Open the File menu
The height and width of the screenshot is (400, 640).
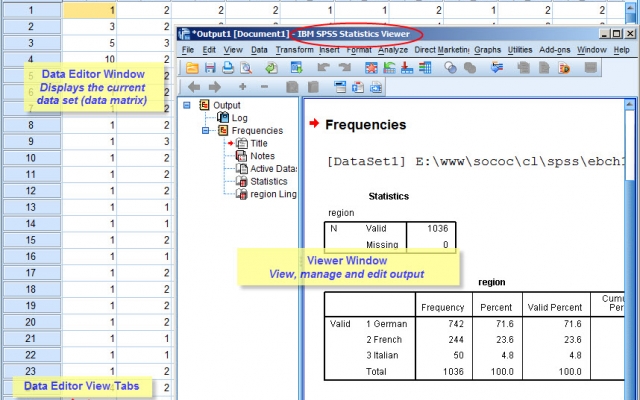188,50
